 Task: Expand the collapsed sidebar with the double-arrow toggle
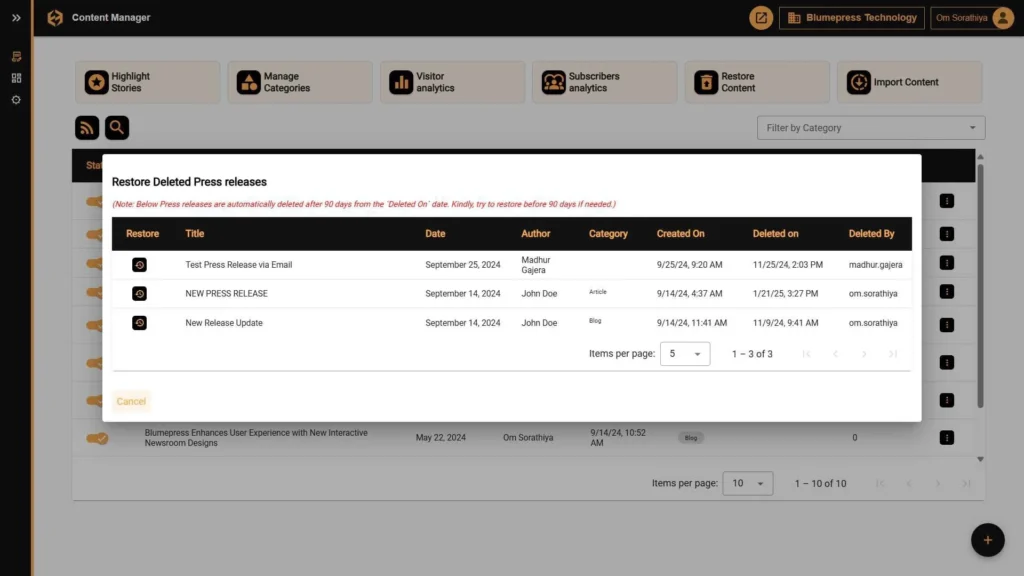click(14, 17)
